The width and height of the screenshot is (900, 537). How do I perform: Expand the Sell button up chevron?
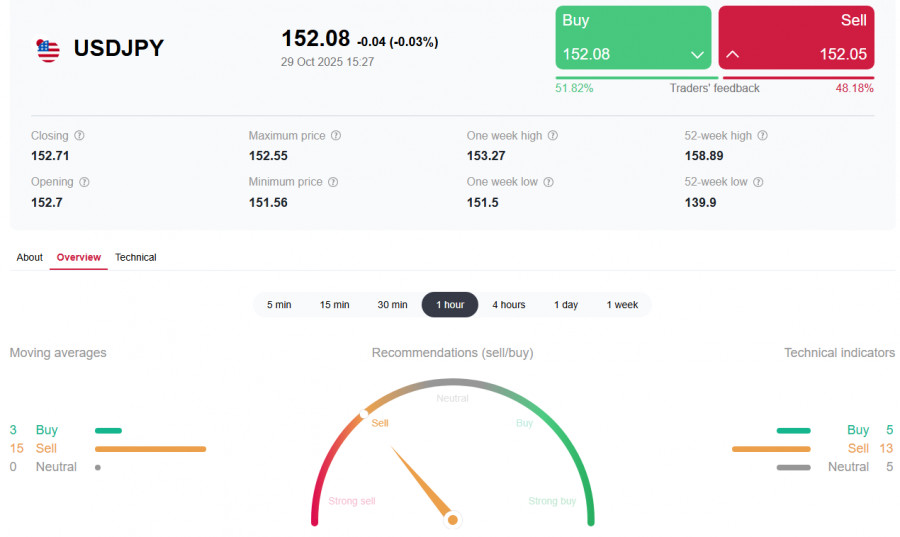pos(732,55)
